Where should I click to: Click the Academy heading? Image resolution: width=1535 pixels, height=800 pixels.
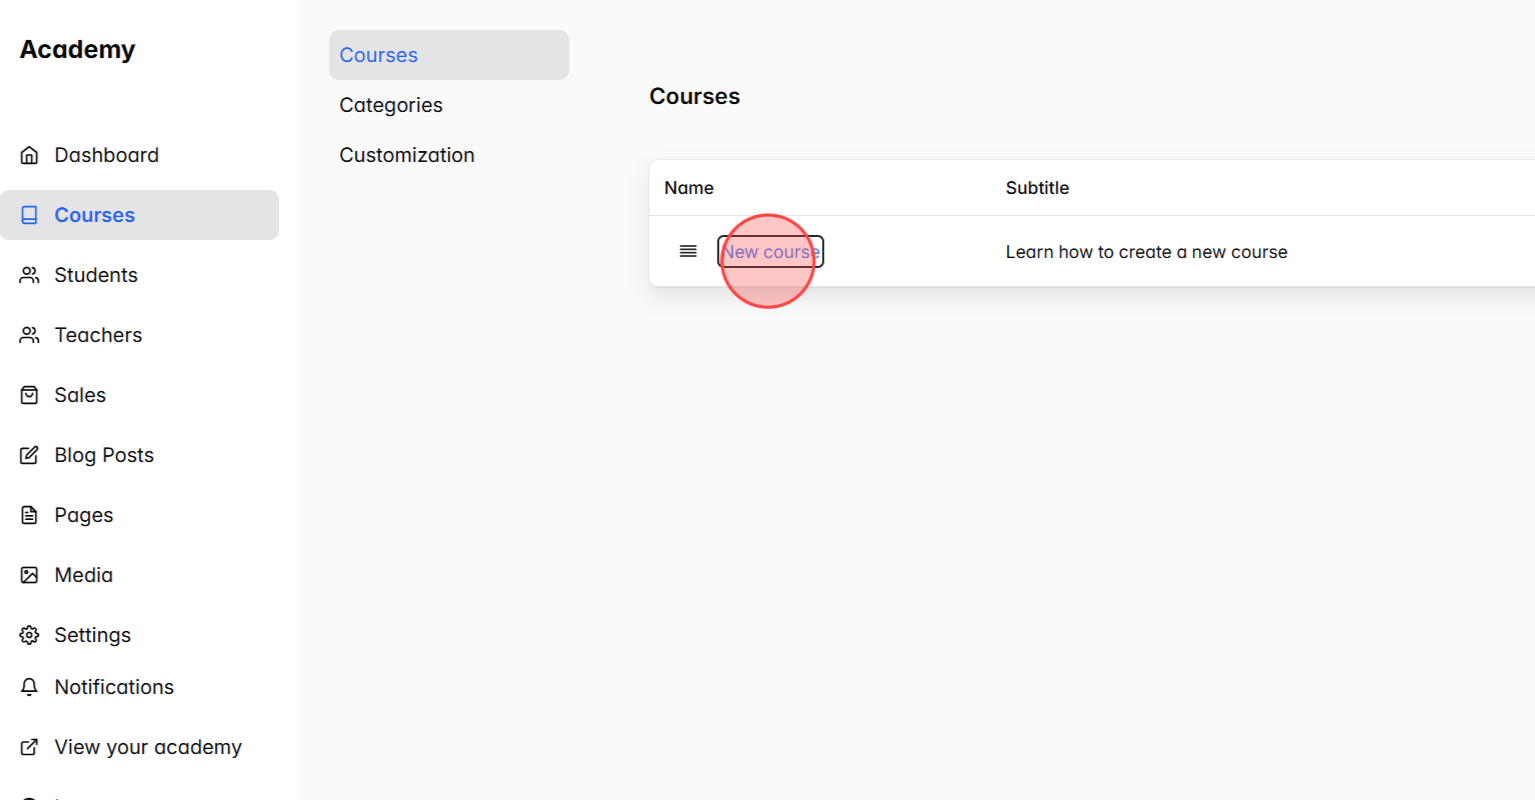point(77,48)
